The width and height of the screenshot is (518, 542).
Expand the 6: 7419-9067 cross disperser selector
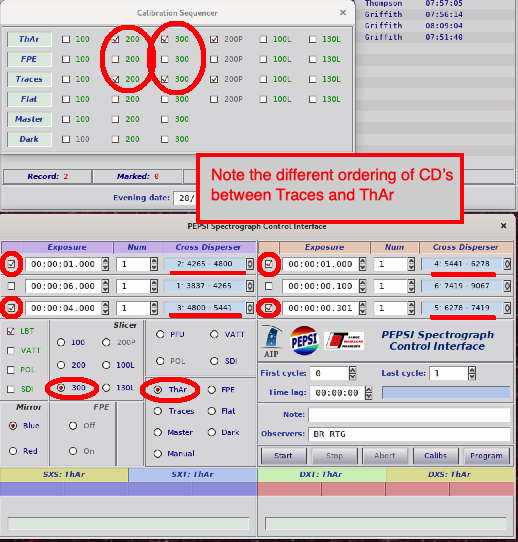[507, 286]
